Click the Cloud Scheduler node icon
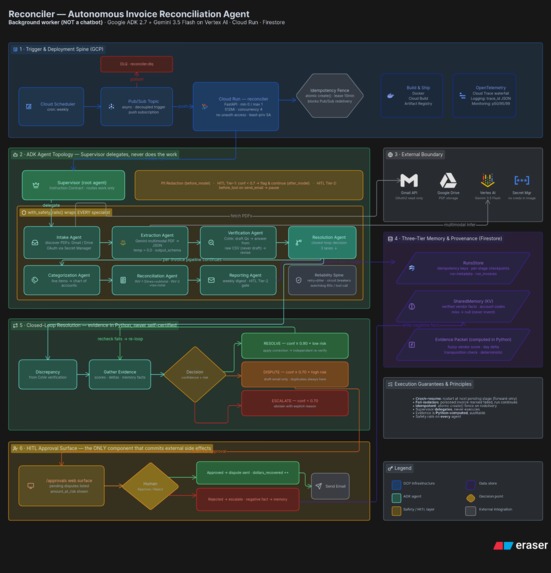 [28, 106]
